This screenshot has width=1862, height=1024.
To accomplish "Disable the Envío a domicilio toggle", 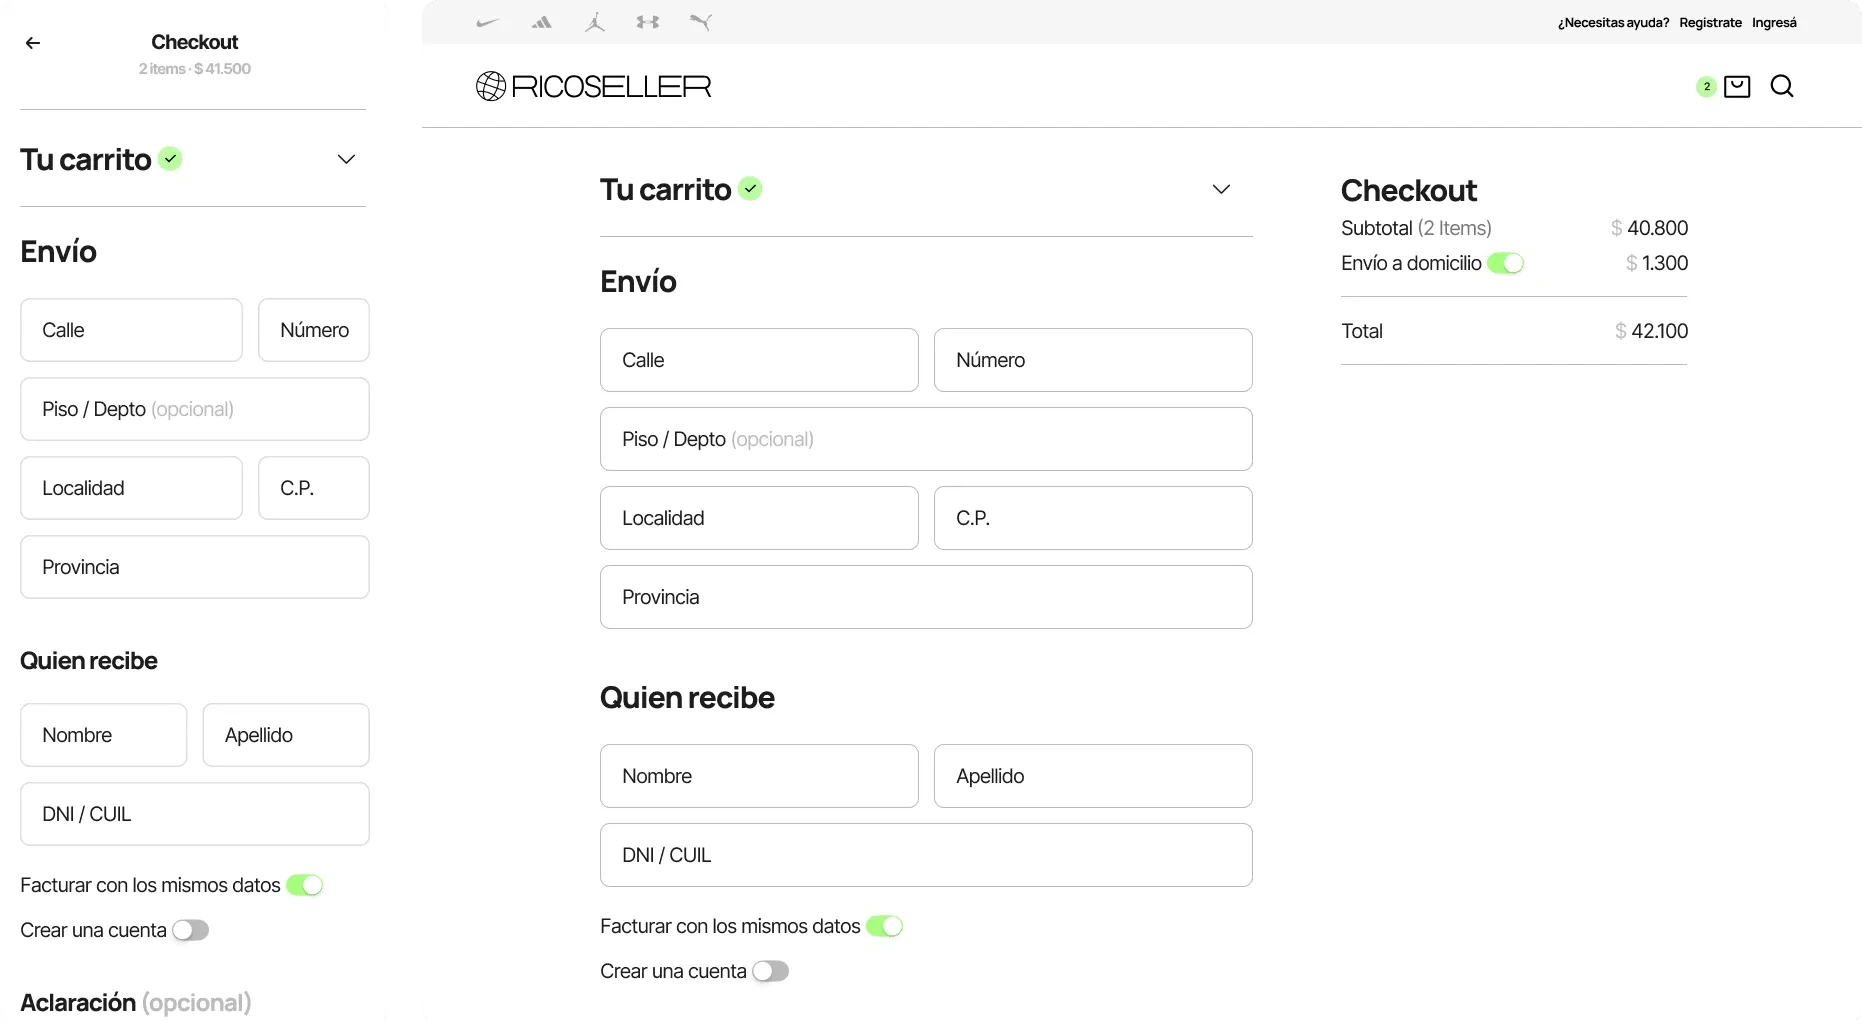I will click(x=1505, y=264).
